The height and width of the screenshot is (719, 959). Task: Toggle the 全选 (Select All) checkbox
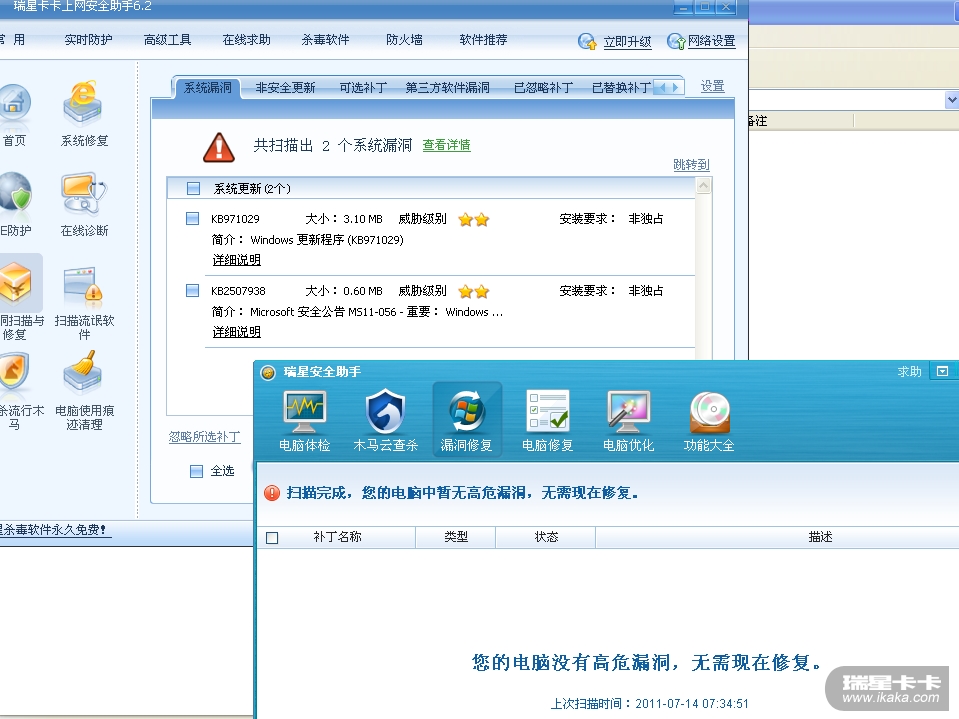[x=196, y=471]
